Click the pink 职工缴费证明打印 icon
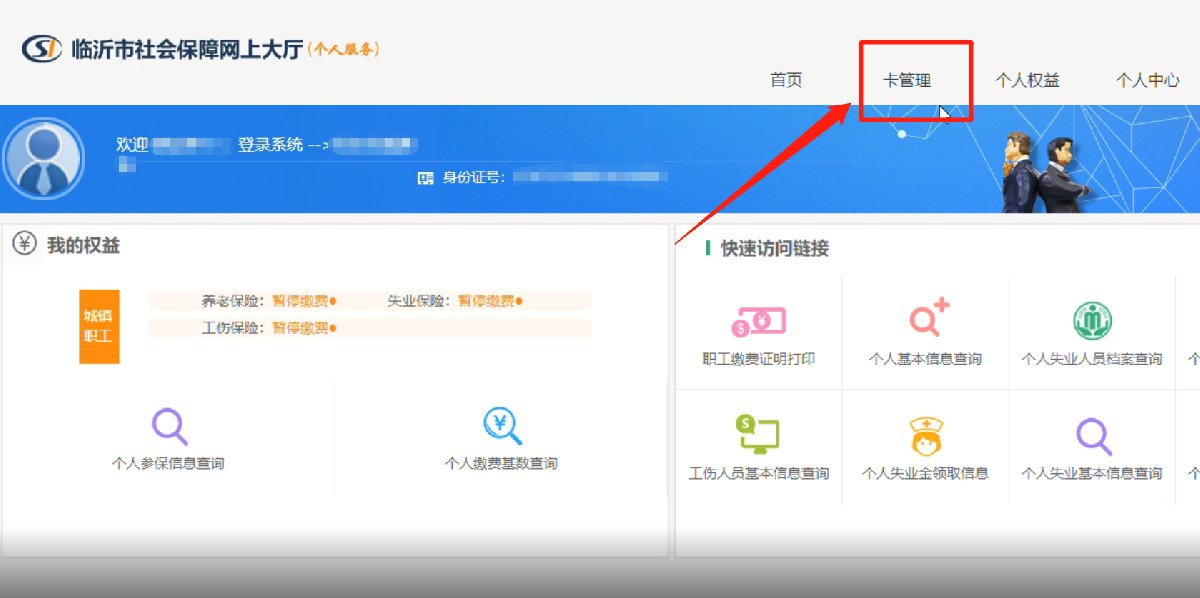 (759, 321)
